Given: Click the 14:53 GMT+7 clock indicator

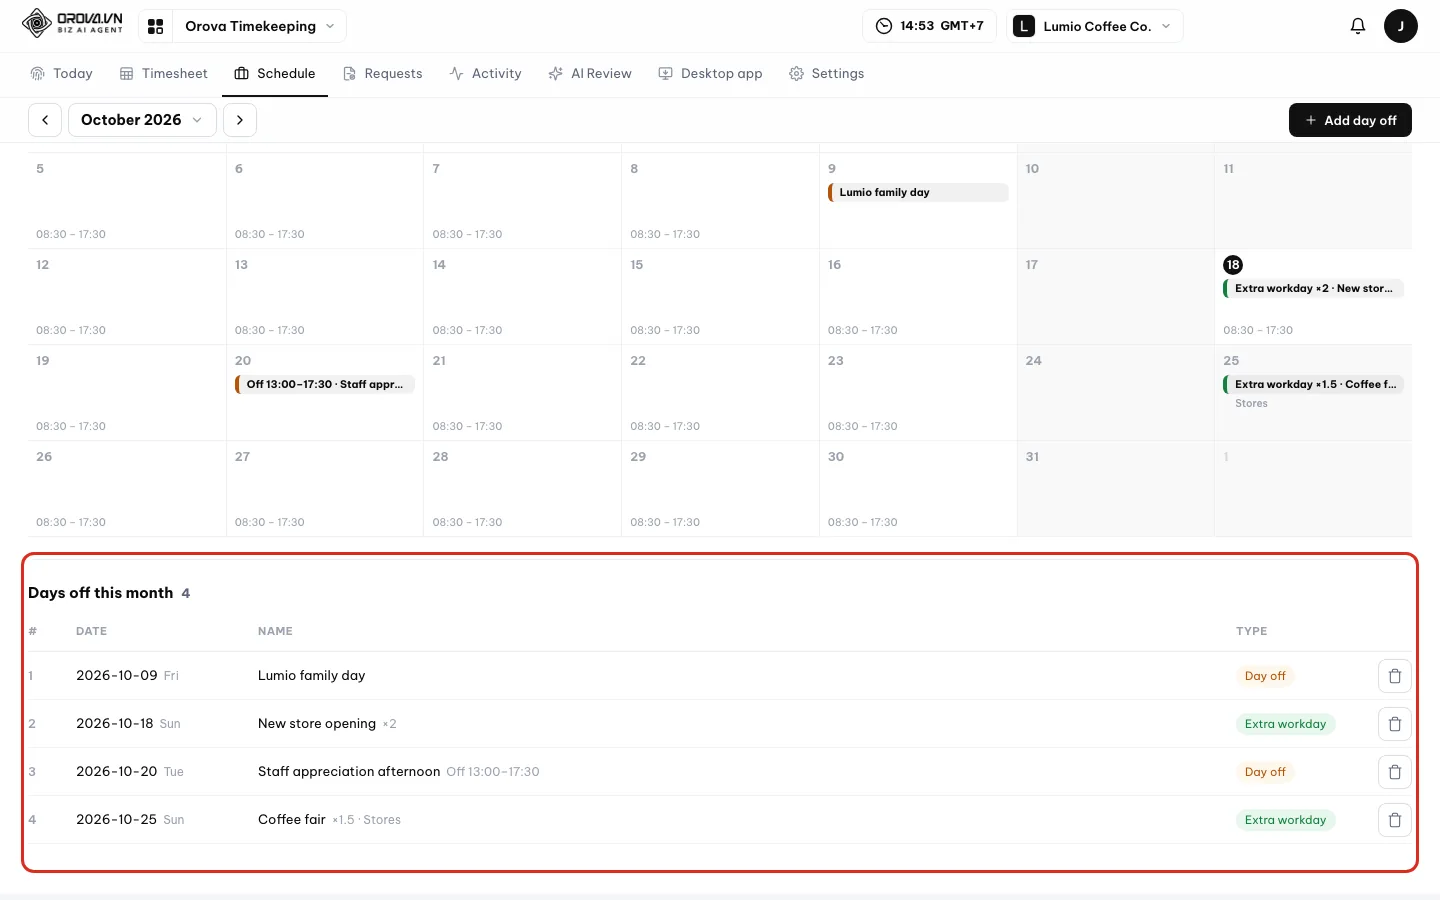Looking at the screenshot, I should (929, 26).
